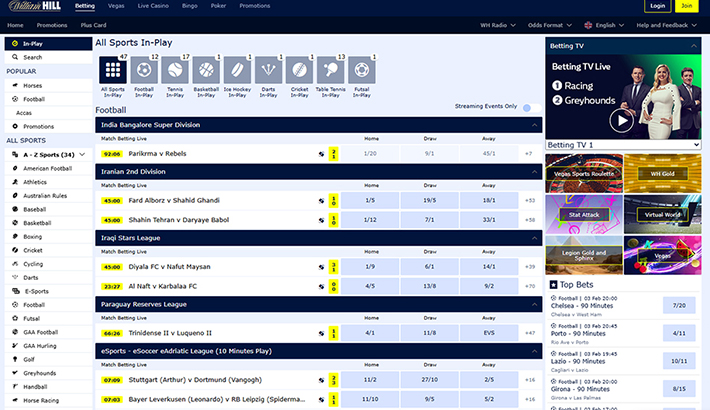Click stats icon for Diyala FC v Nafut Maysan

pos(321,267)
